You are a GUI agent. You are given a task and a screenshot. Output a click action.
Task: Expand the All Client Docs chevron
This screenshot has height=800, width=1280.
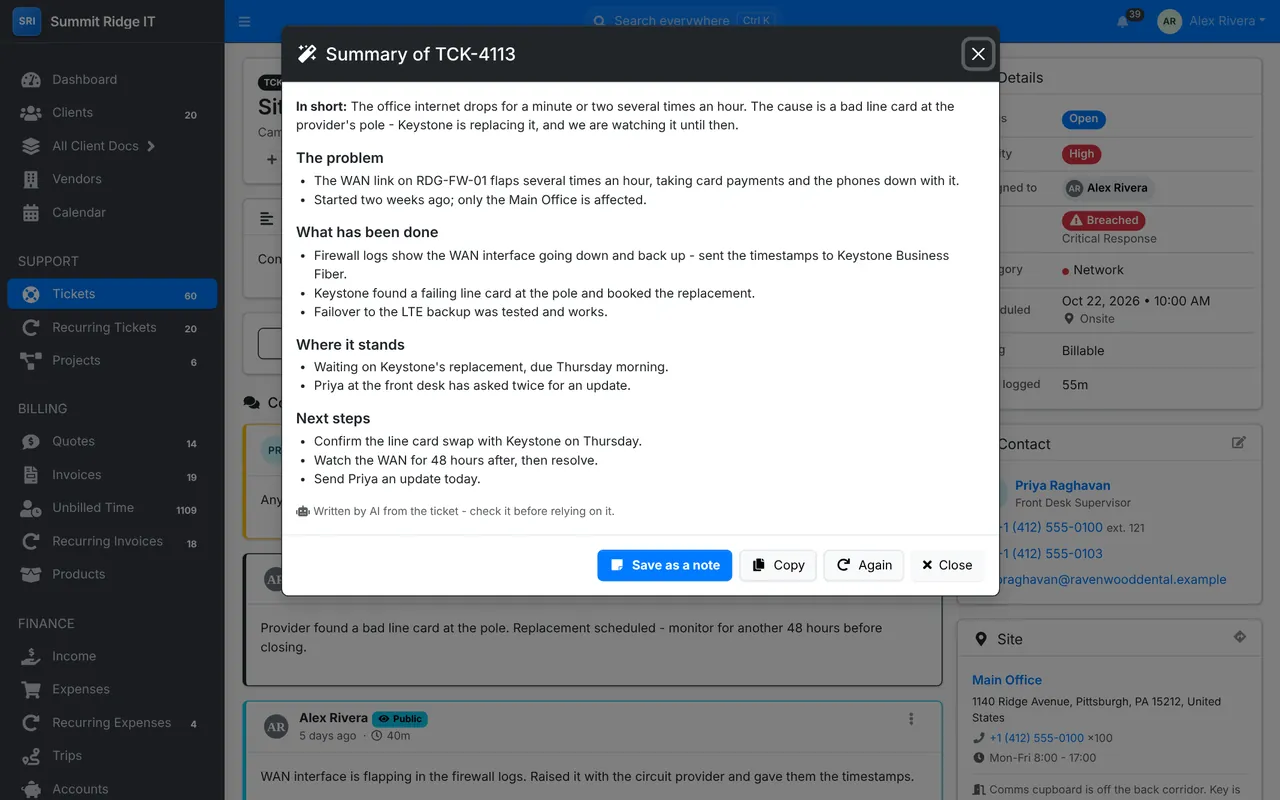(x=151, y=146)
